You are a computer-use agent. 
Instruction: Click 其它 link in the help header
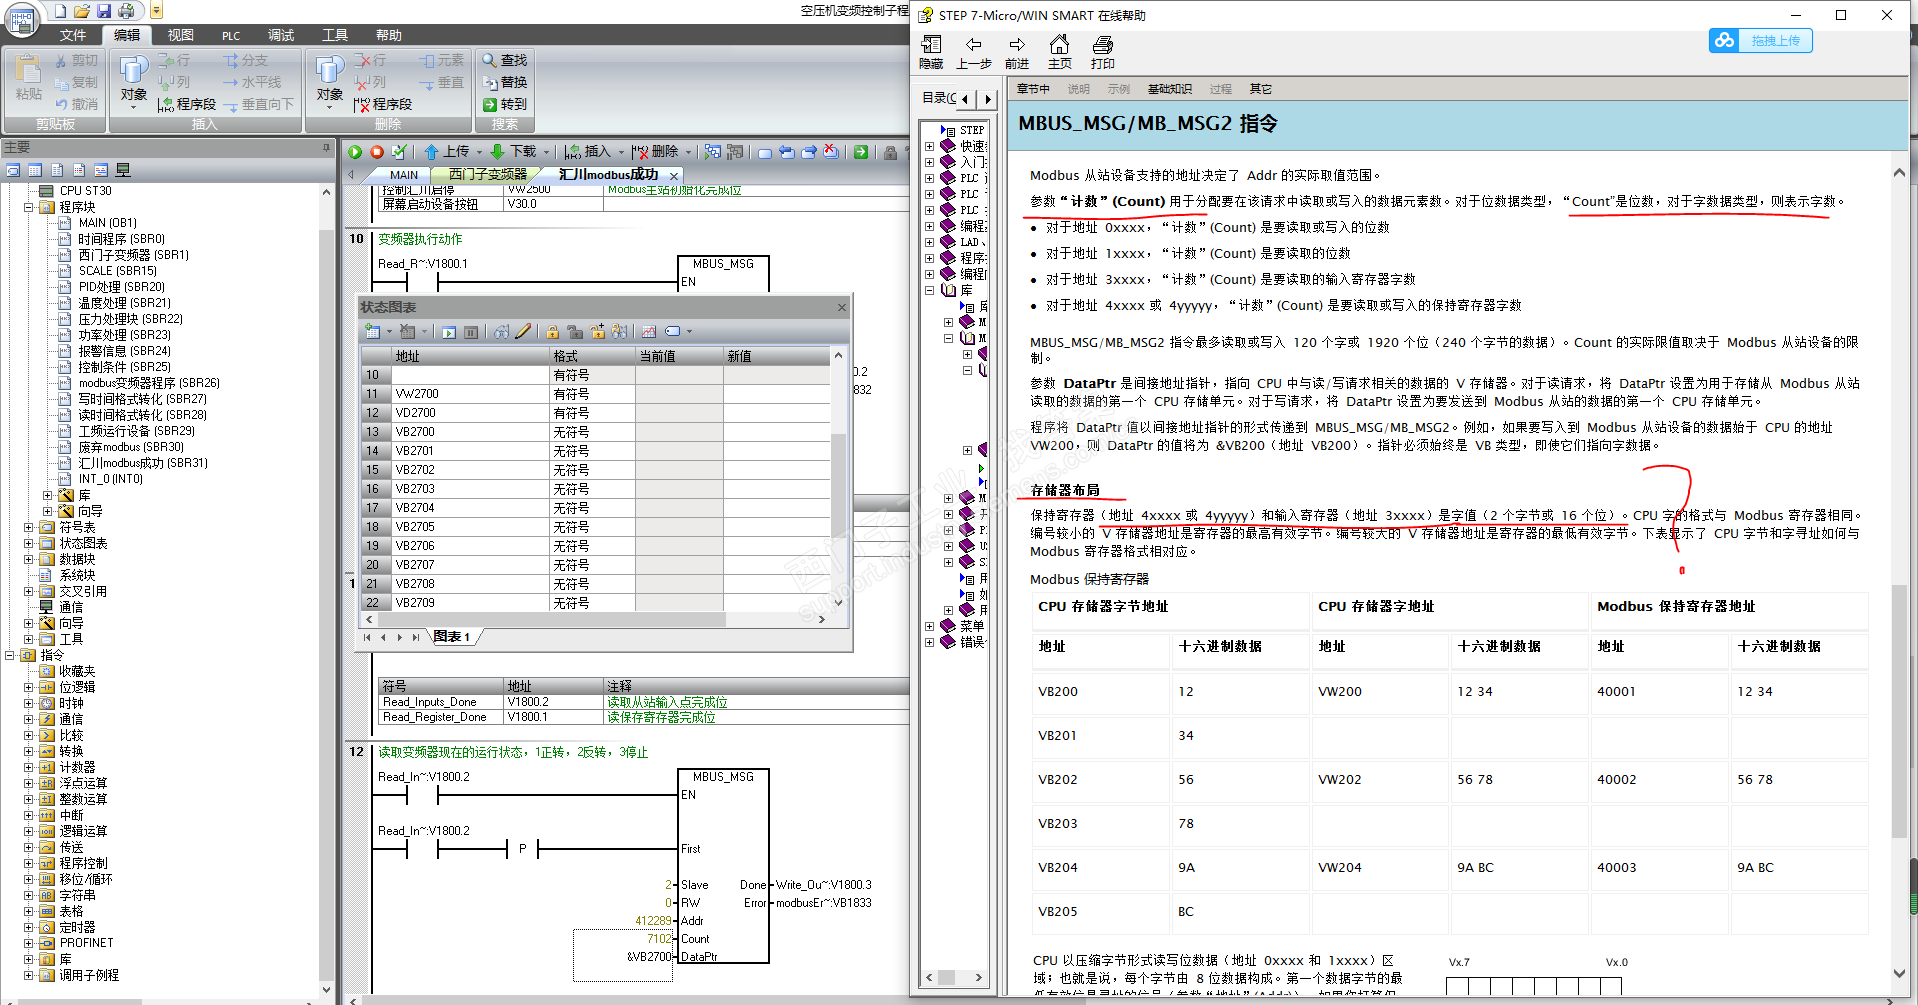(1260, 89)
